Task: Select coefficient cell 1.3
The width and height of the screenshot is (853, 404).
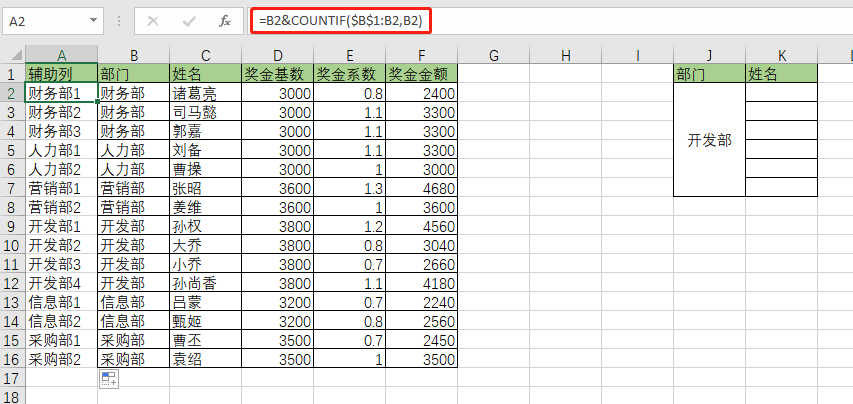Action: coord(349,188)
